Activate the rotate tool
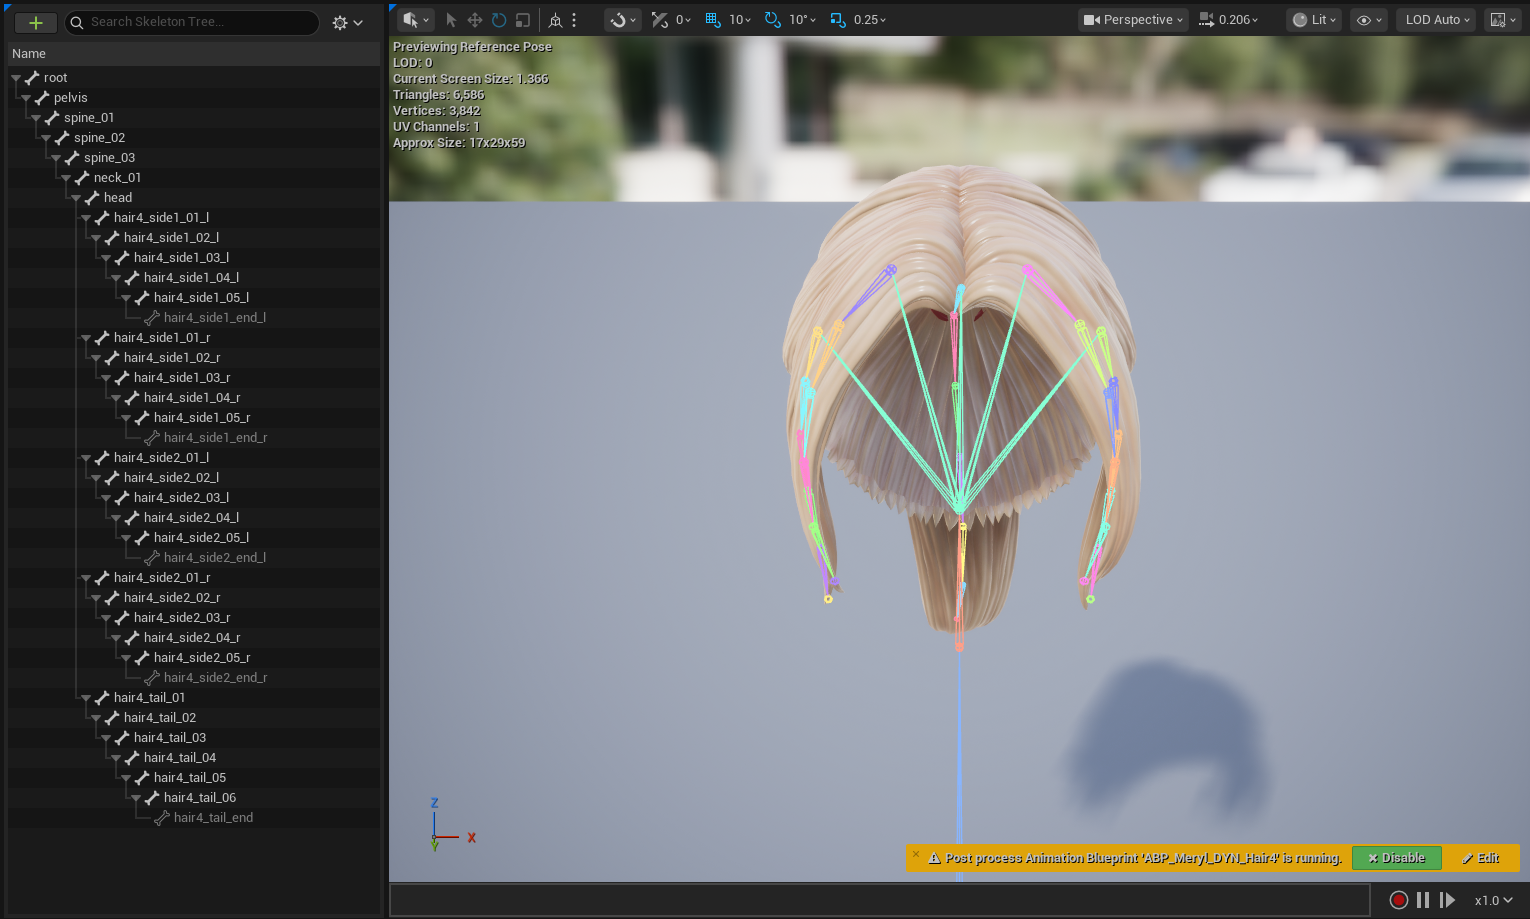1530x919 pixels. 499,20
